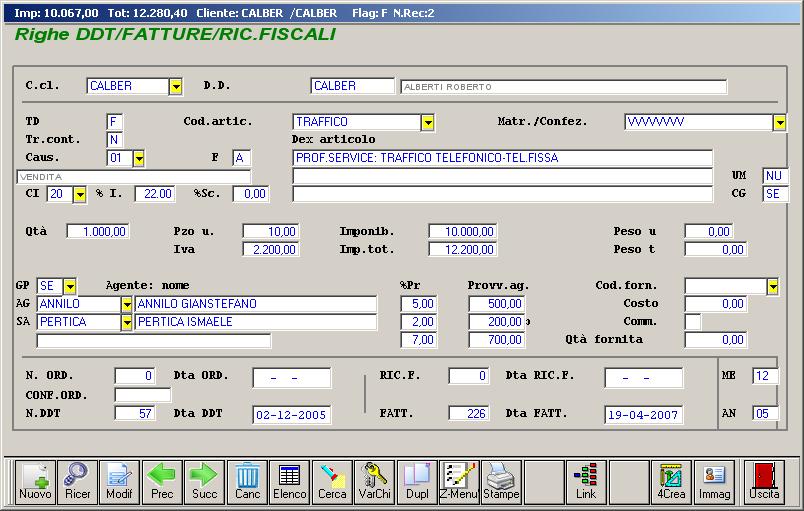Open the Elenco list icon
The width and height of the screenshot is (804, 511).
[x=290, y=482]
